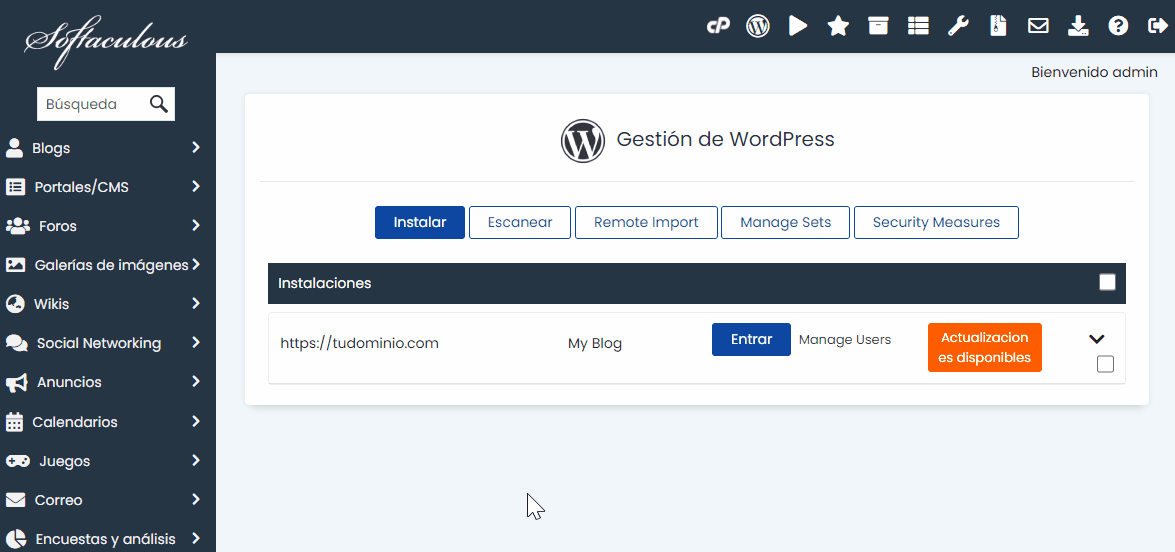Click the Calendarios calendar icon

pos(14,422)
